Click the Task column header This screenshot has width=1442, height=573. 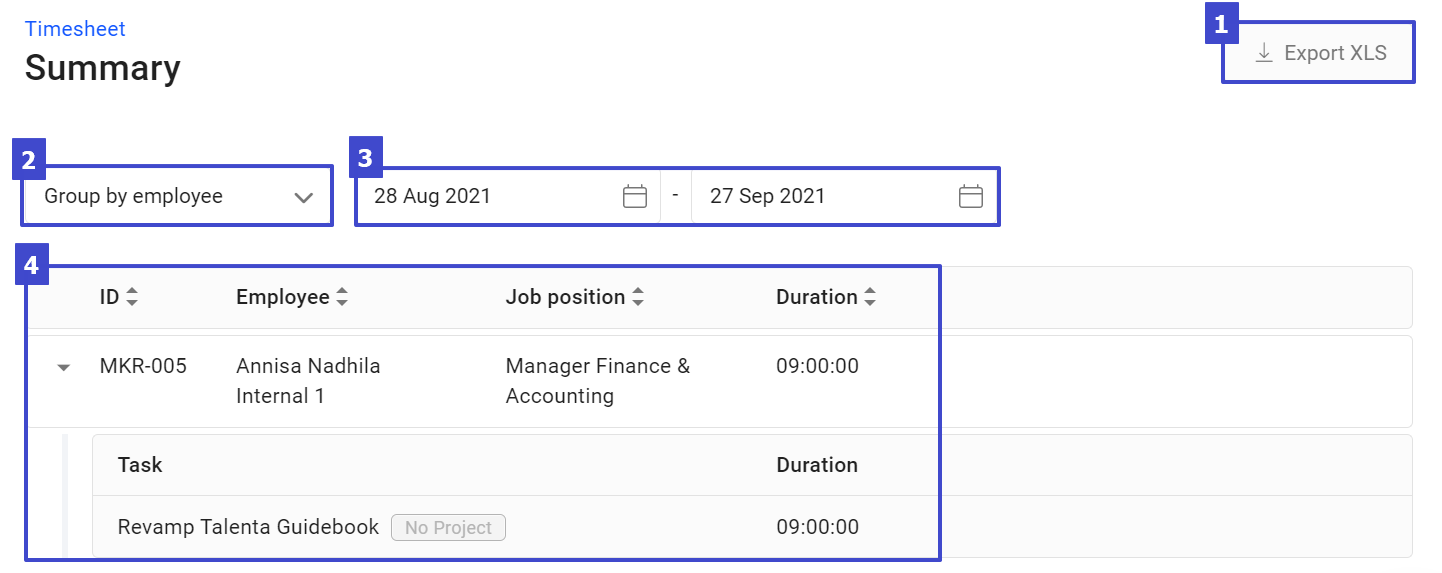(x=140, y=465)
